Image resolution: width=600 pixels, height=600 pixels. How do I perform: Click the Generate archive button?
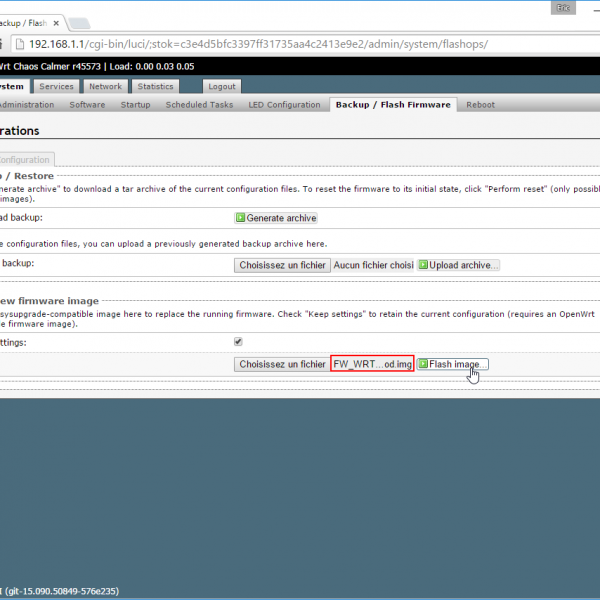click(276, 218)
